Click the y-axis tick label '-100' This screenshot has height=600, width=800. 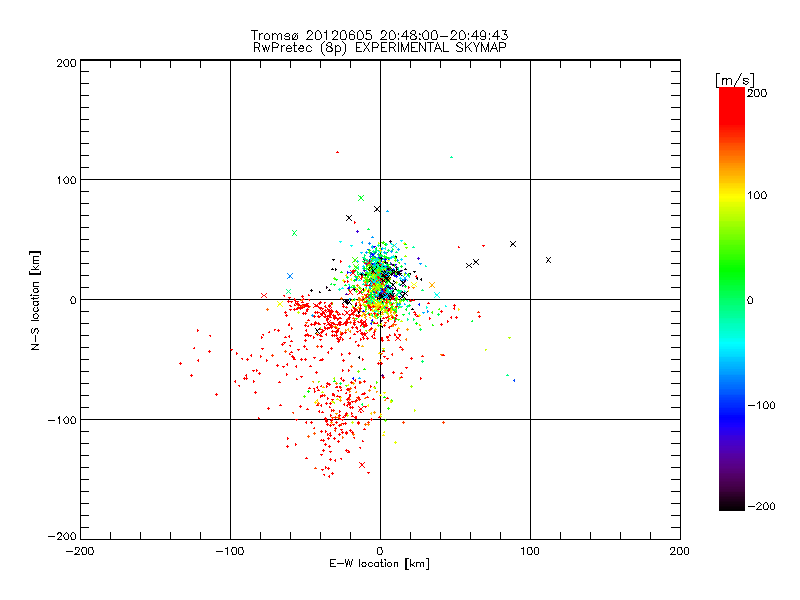(x=62, y=420)
